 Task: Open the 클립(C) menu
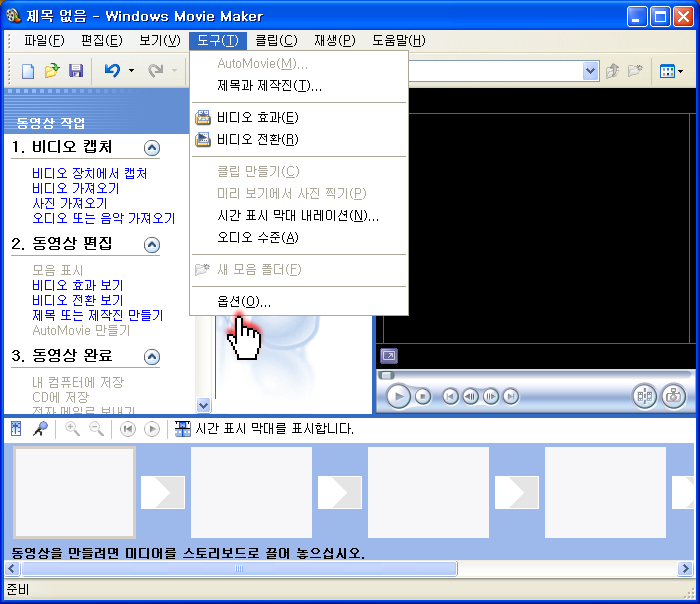276,41
